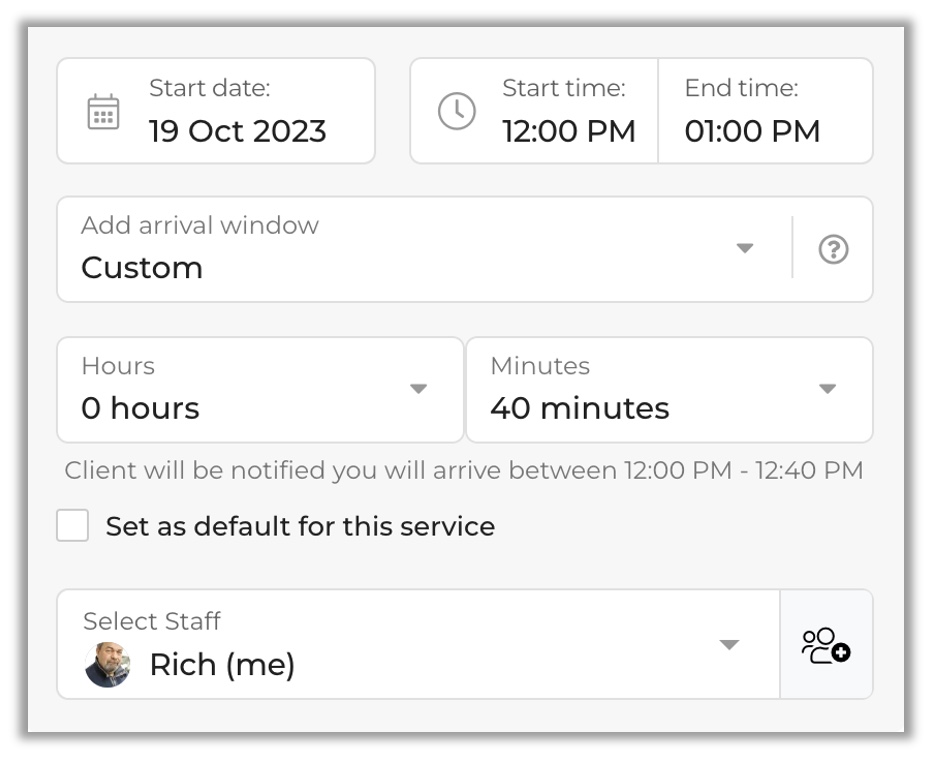Open the Minutes dropdown arrow
936x758 pixels.
[x=827, y=389]
